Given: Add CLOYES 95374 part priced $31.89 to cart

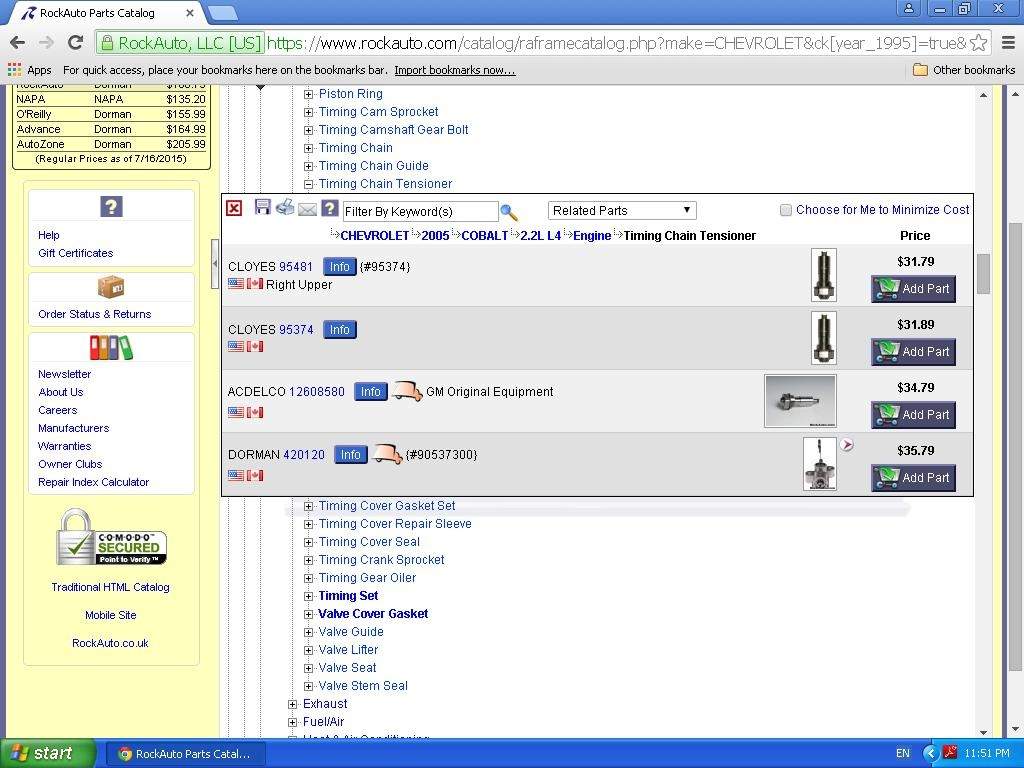Looking at the screenshot, I should click(914, 351).
